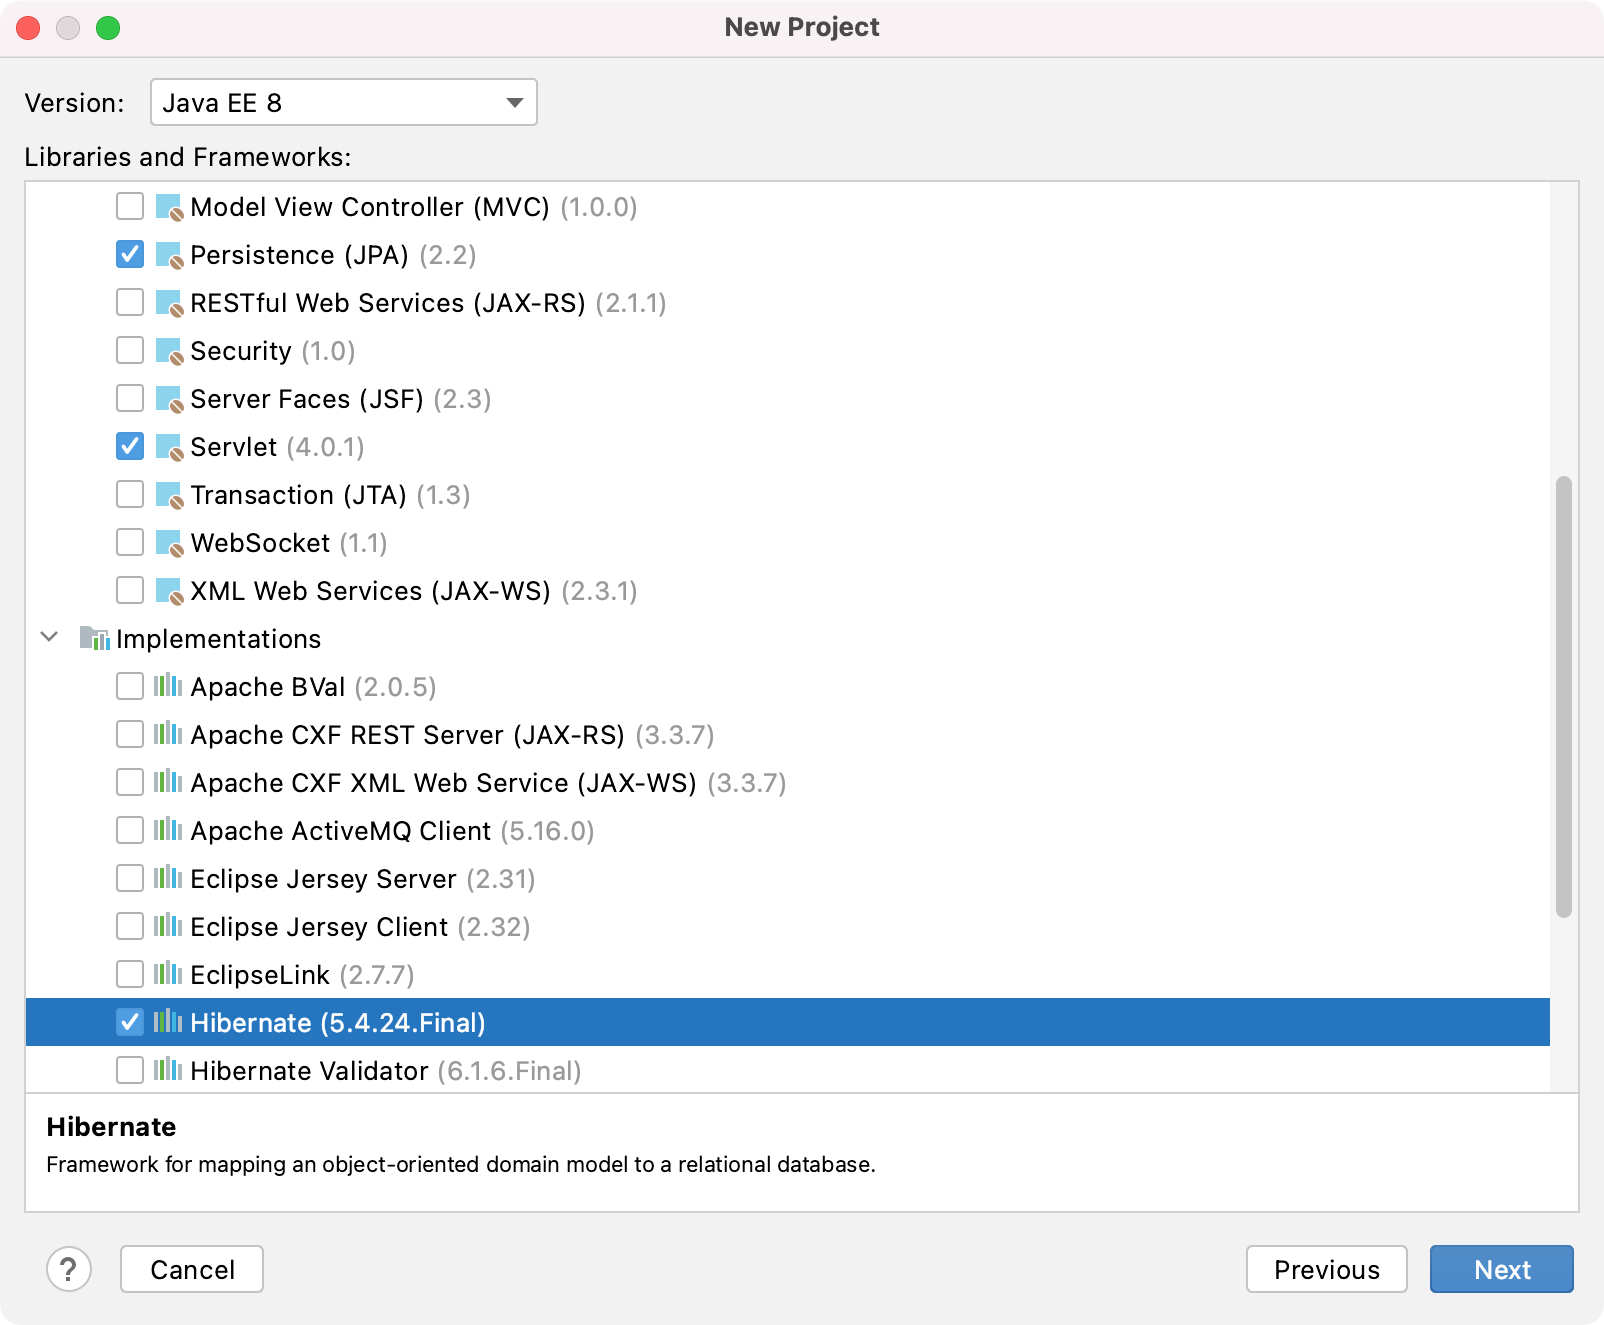Collapse the Implementations section
This screenshot has width=1604, height=1325.
[x=48, y=639]
